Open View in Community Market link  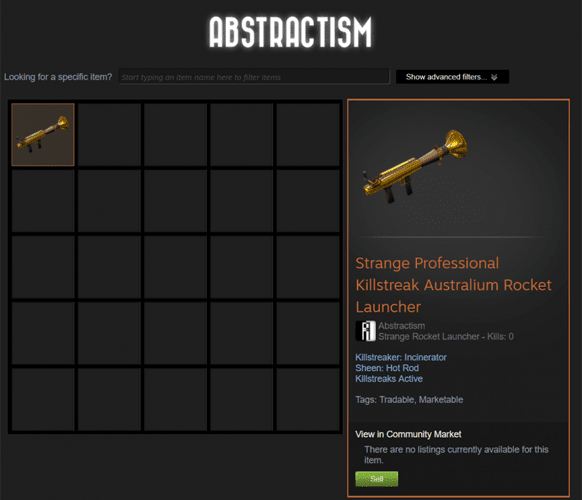click(x=408, y=434)
